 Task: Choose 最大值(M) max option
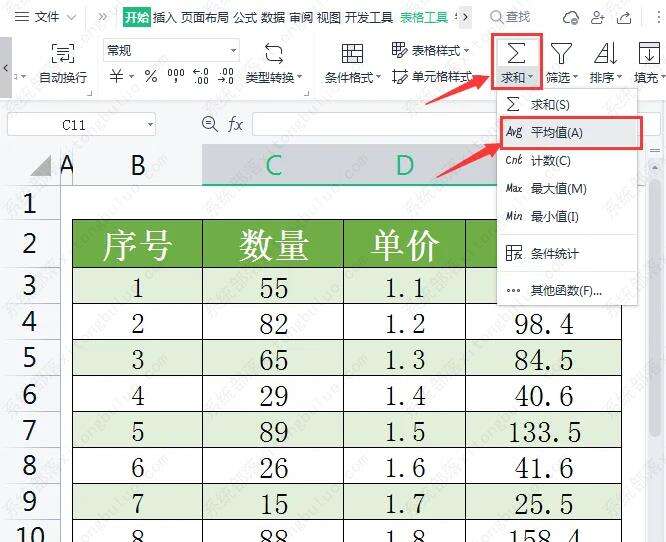pyautogui.click(x=567, y=189)
